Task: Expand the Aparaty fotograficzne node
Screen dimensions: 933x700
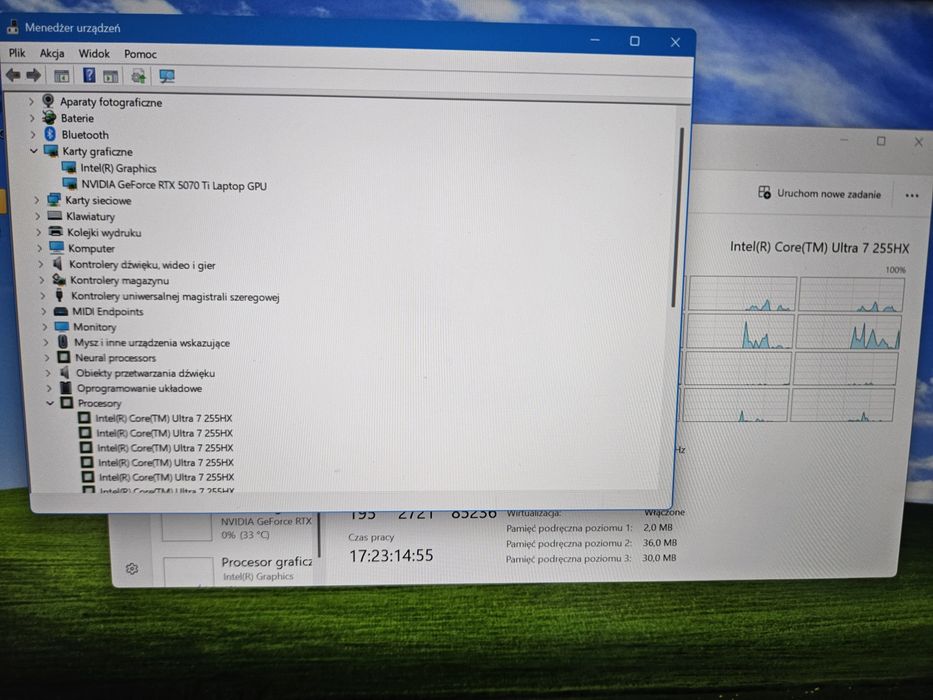Action: coord(31,102)
